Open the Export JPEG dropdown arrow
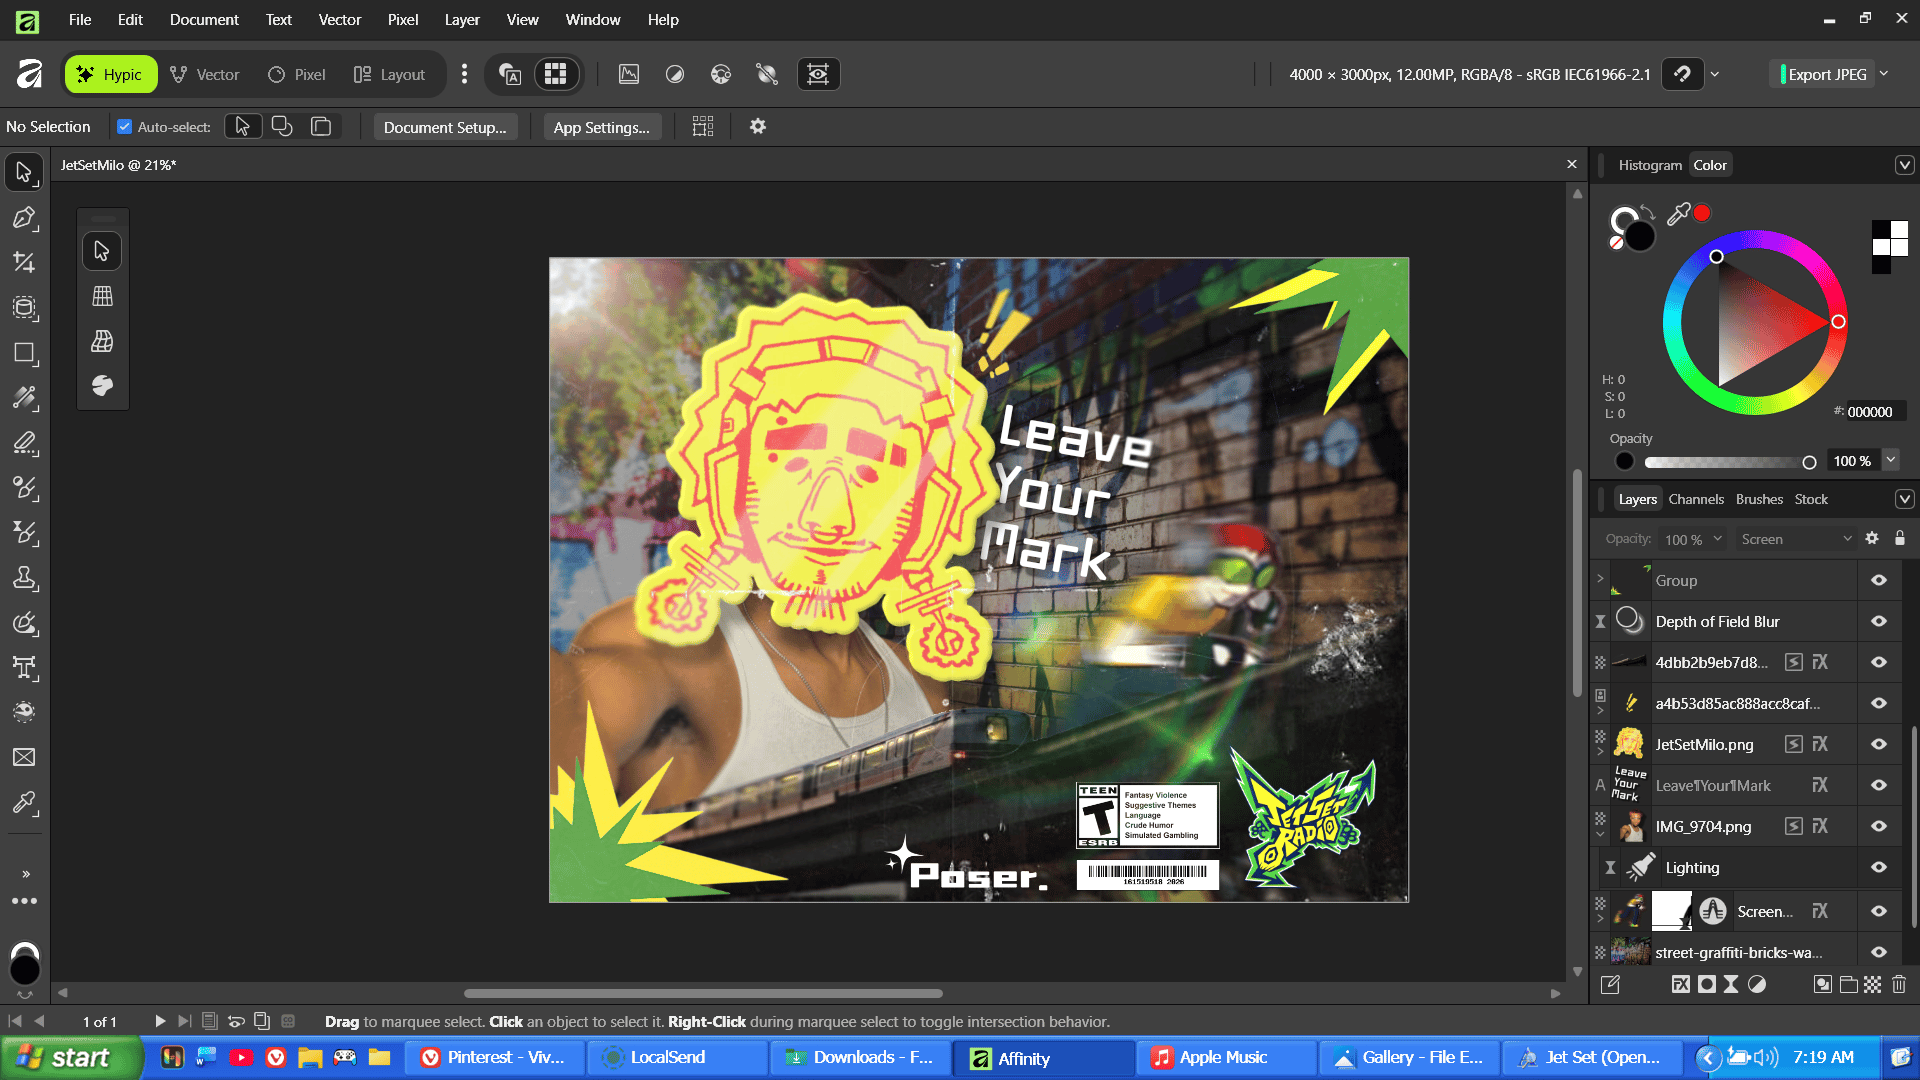The image size is (1920, 1080). click(1884, 74)
